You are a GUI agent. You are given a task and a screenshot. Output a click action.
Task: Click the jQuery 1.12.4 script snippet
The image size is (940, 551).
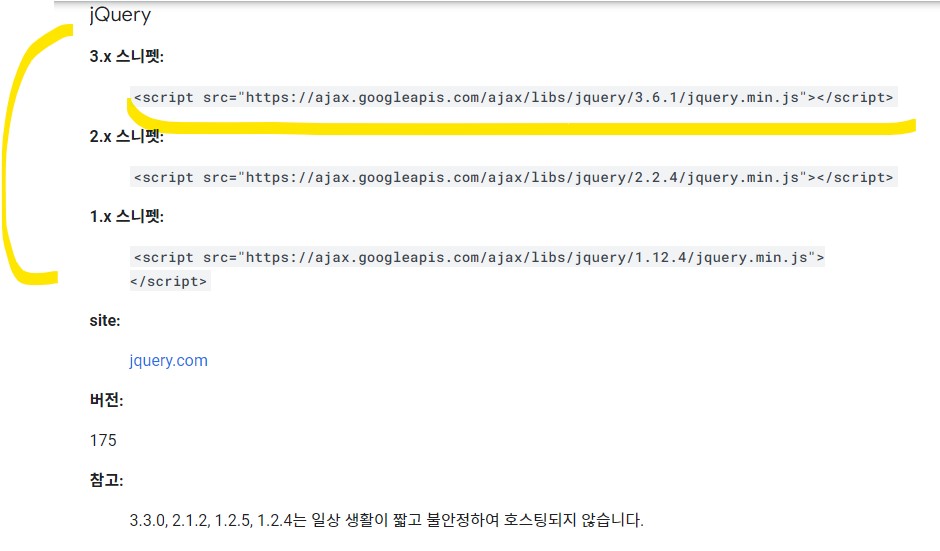(x=477, y=269)
